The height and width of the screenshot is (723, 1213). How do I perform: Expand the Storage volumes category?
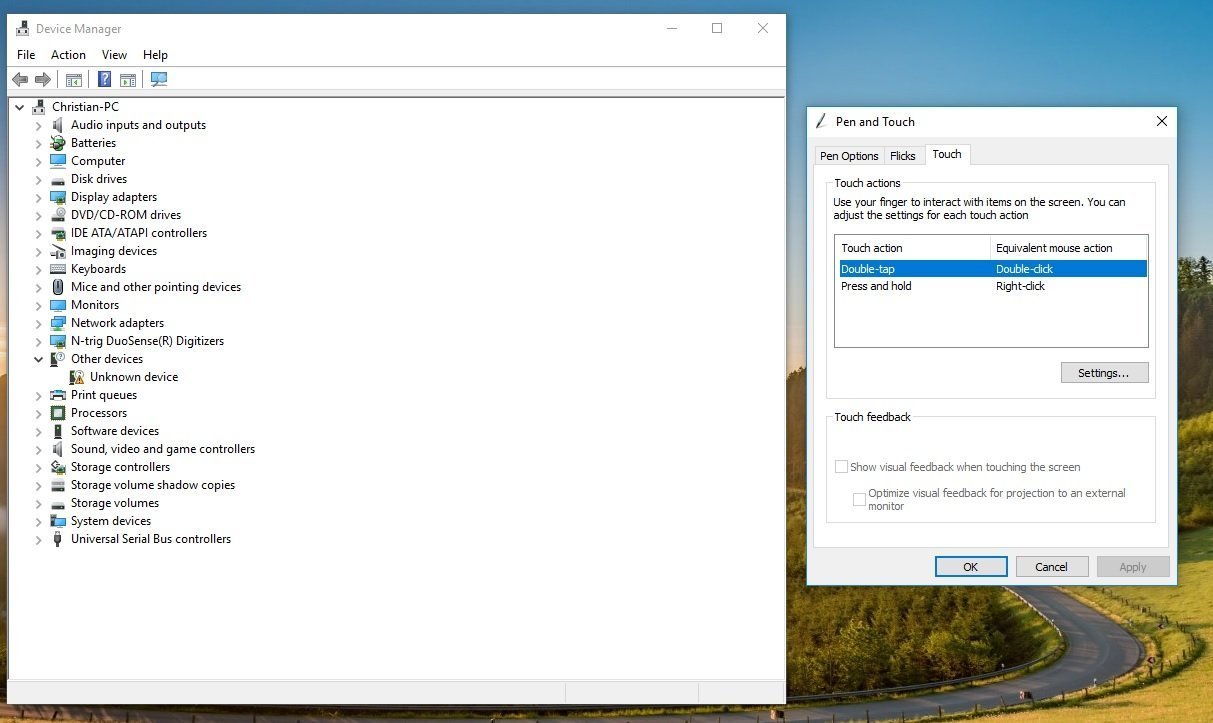38,503
